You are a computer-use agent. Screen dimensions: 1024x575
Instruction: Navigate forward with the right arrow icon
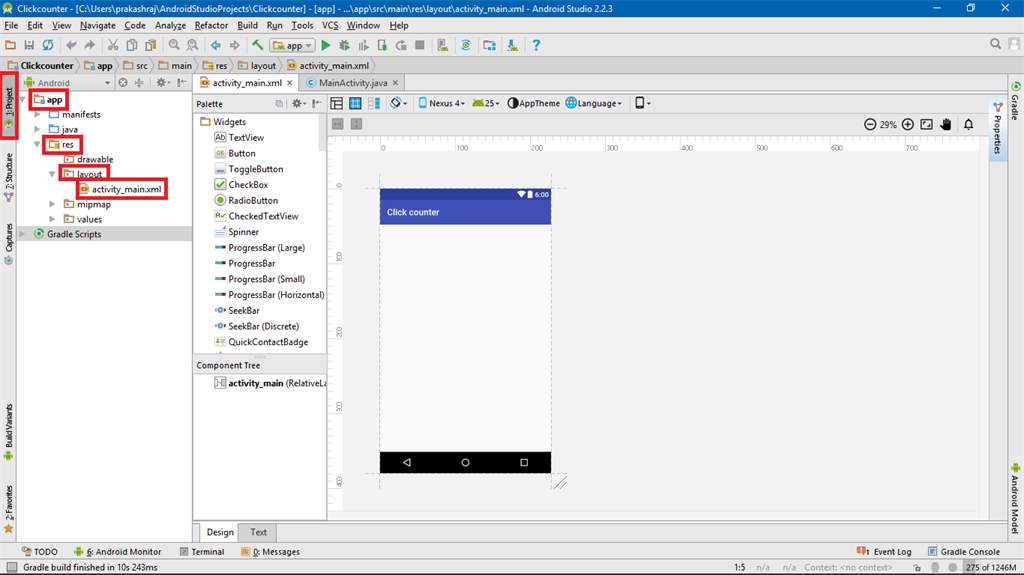point(234,45)
